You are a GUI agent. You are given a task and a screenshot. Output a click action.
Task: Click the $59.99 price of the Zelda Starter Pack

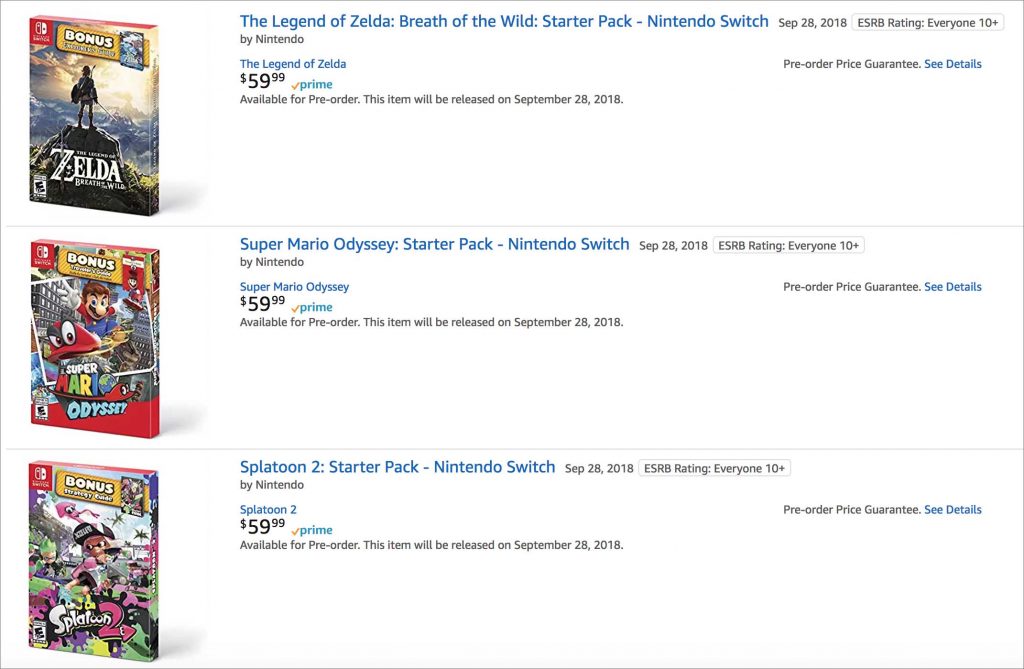coord(263,80)
